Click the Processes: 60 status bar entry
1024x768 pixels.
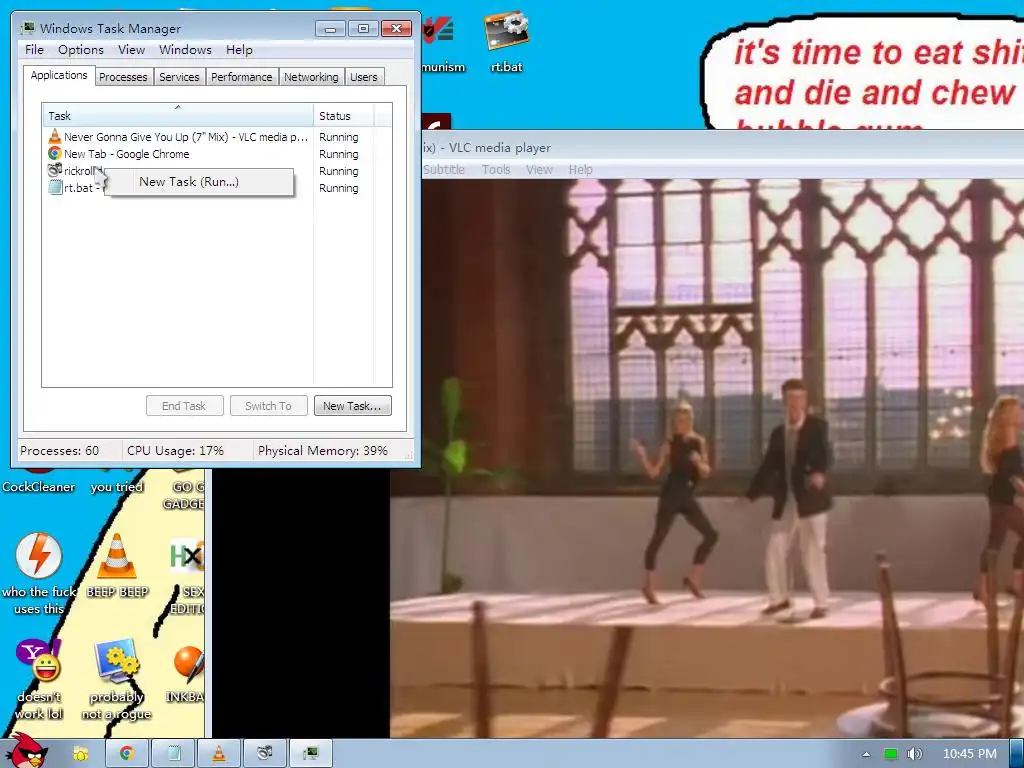click(x=59, y=451)
